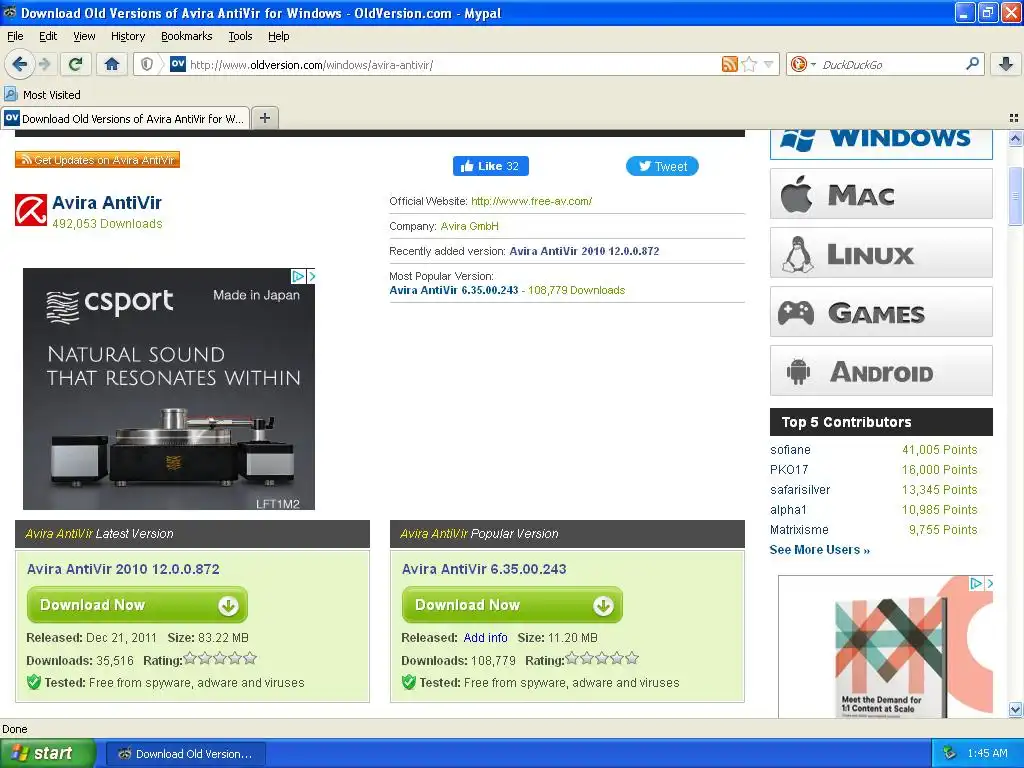The image size is (1024, 768).
Task: Open the File menu
Action: (15, 36)
